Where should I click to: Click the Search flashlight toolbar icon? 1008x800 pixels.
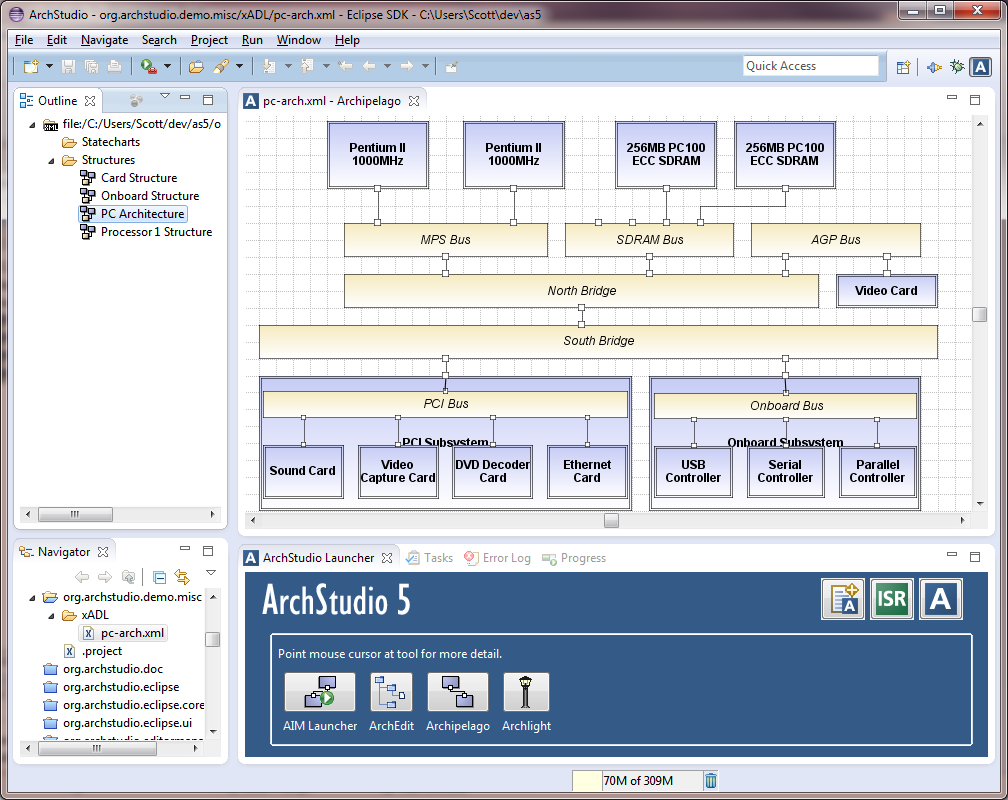(x=220, y=66)
